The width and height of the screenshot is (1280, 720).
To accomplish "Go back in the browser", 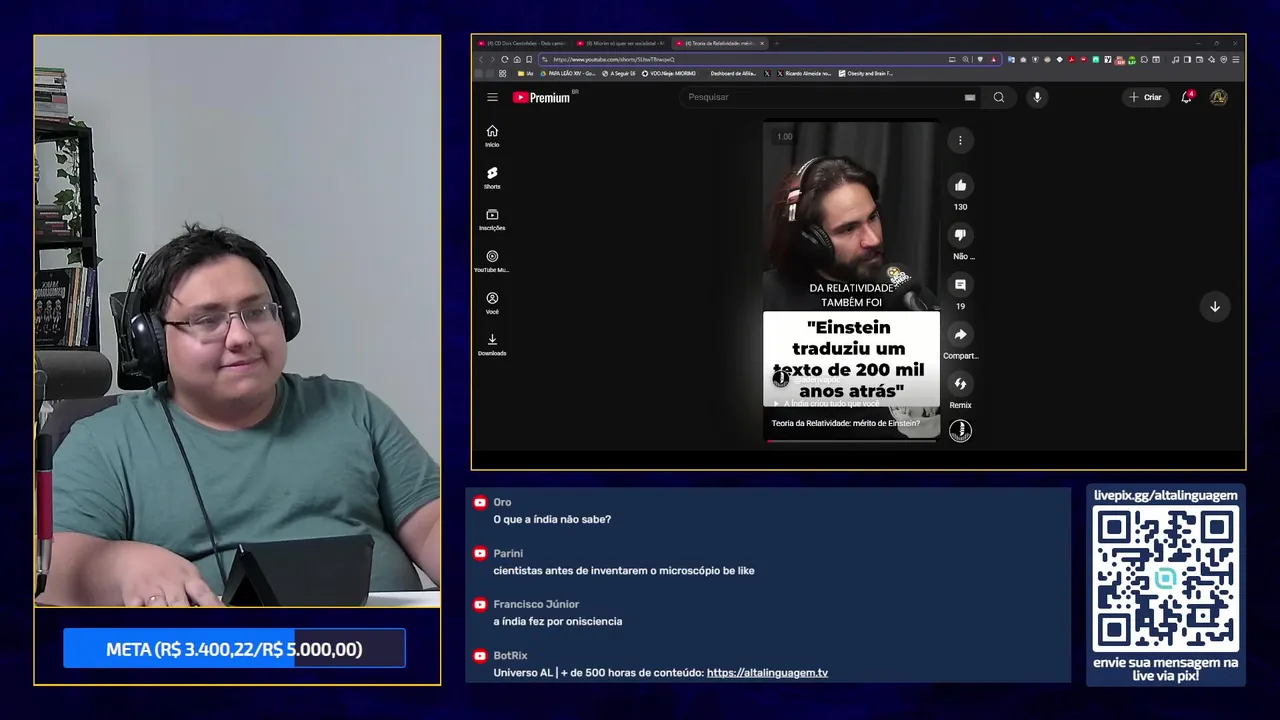I will [480, 59].
